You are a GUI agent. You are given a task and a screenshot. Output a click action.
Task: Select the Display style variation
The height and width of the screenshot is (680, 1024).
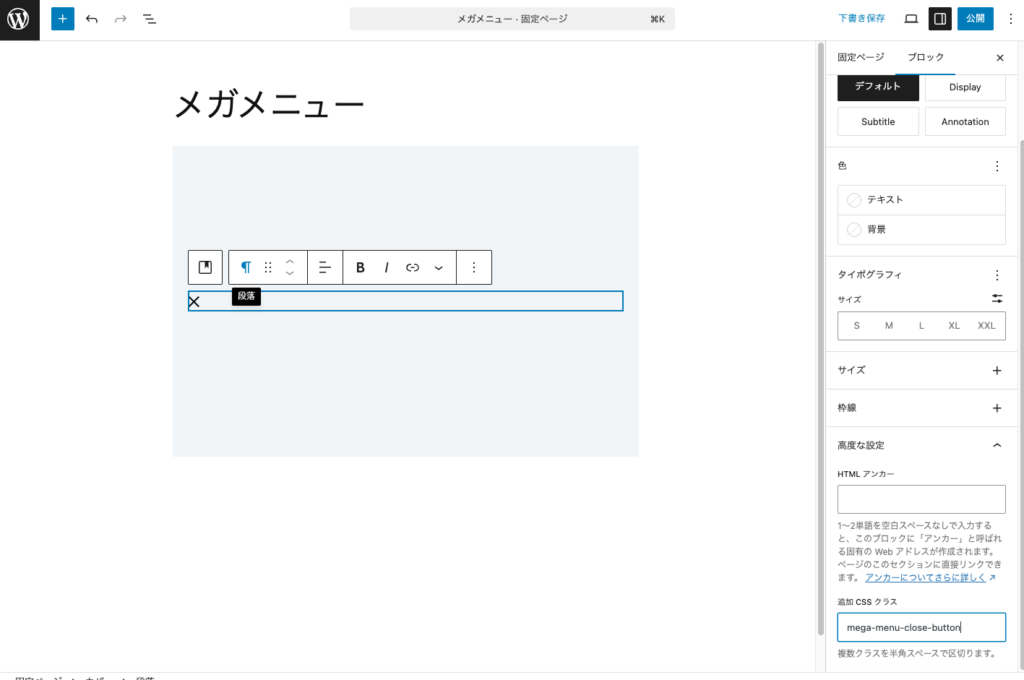964,87
